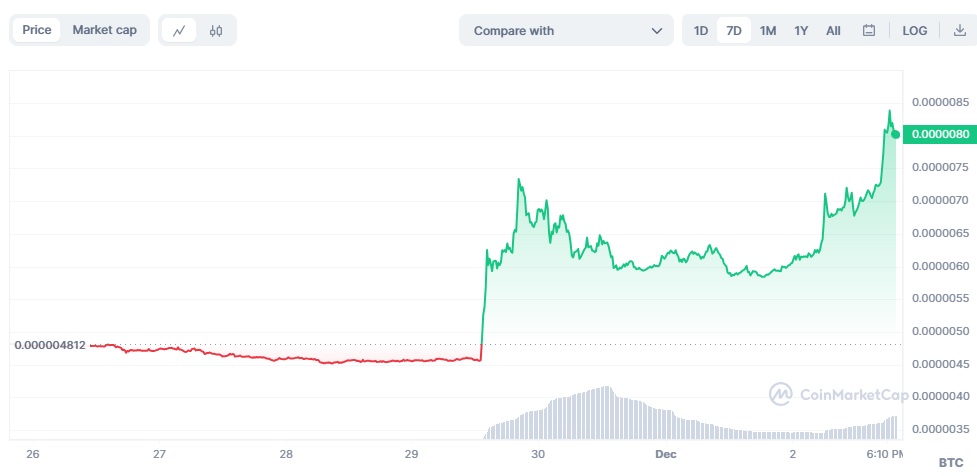This screenshot has width=977, height=476.
Task: Select the Price view toggle
Action: [x=37, y=30]
